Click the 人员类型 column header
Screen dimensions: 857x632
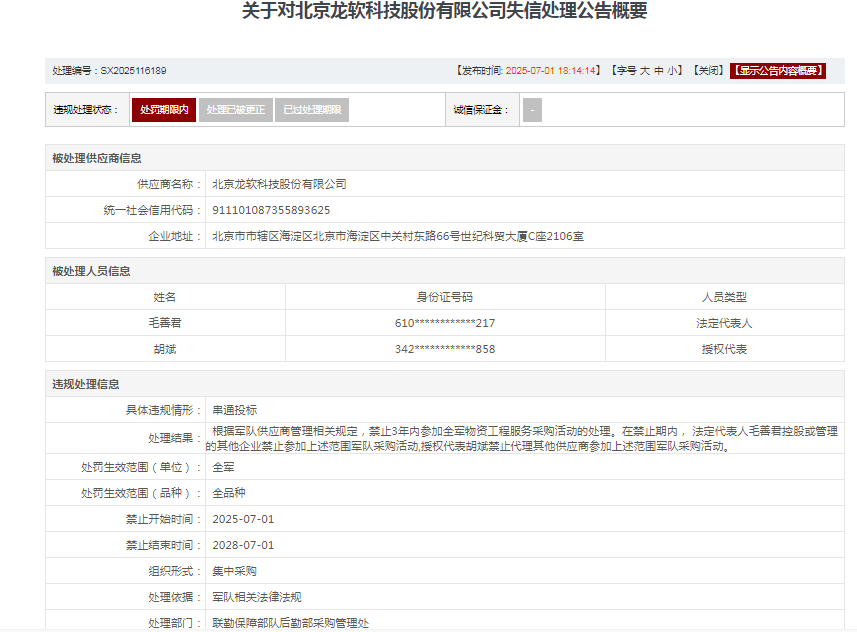coord(724,297)
